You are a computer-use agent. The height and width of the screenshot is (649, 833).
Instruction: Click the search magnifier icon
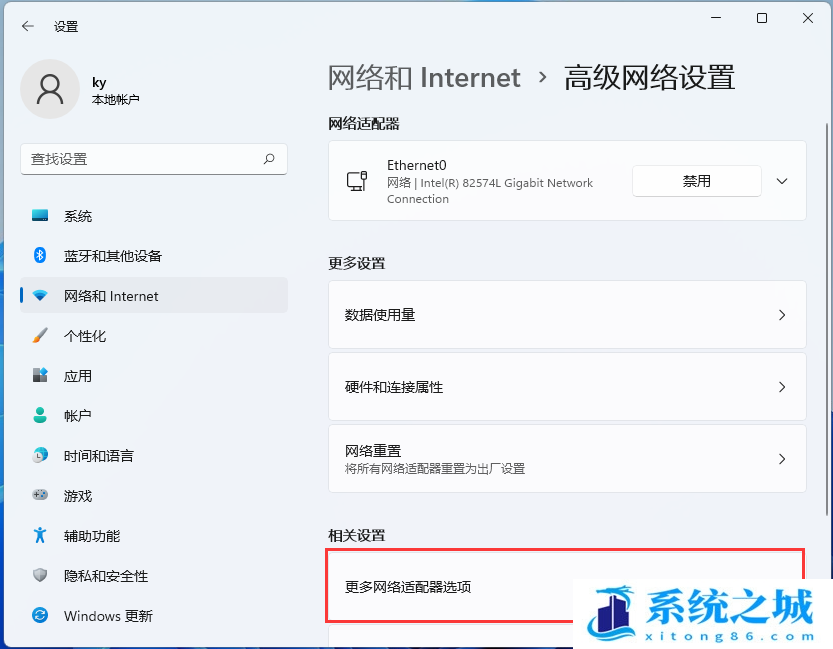(269, 159)
